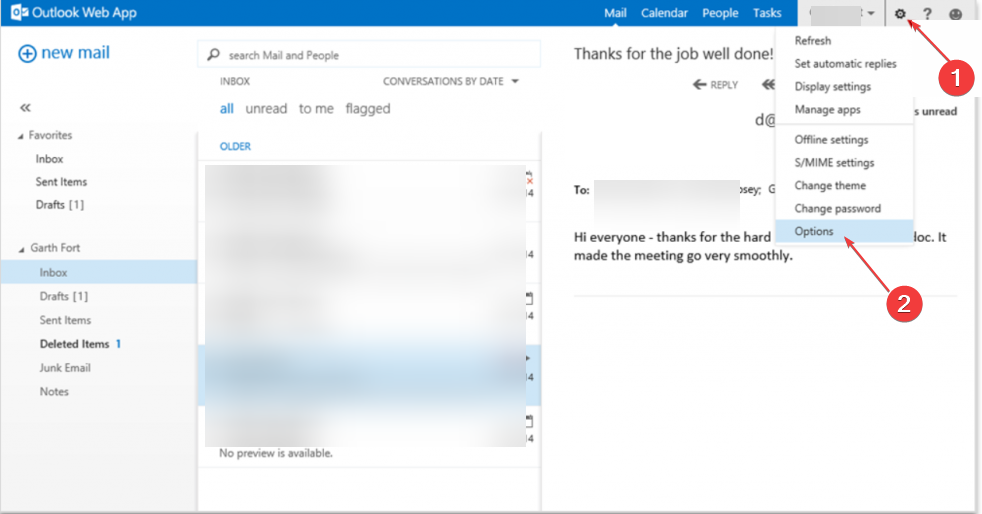Filter messages by unread

[x=266, y=109]
